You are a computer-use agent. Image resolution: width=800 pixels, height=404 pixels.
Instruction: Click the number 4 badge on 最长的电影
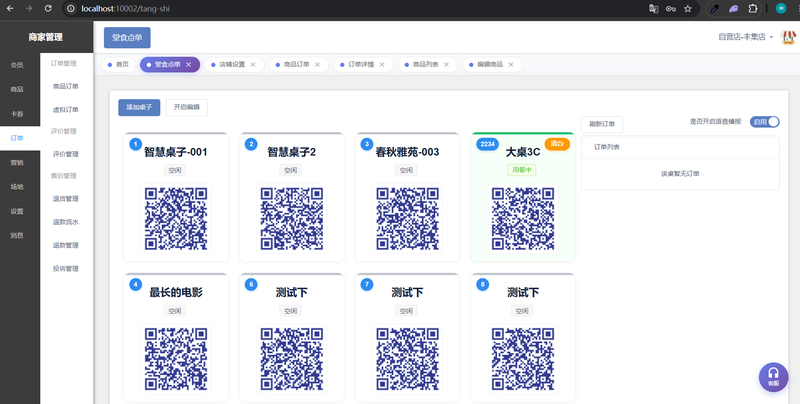tap(135, 285)
